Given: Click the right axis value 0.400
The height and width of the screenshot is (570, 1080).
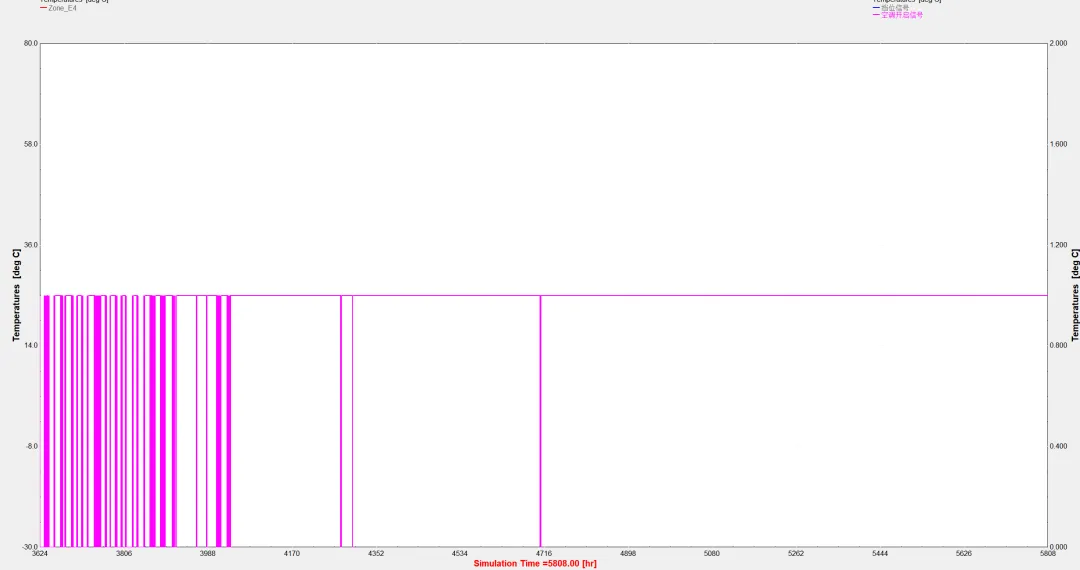Looking at the screenshot, I should 1059,446.
